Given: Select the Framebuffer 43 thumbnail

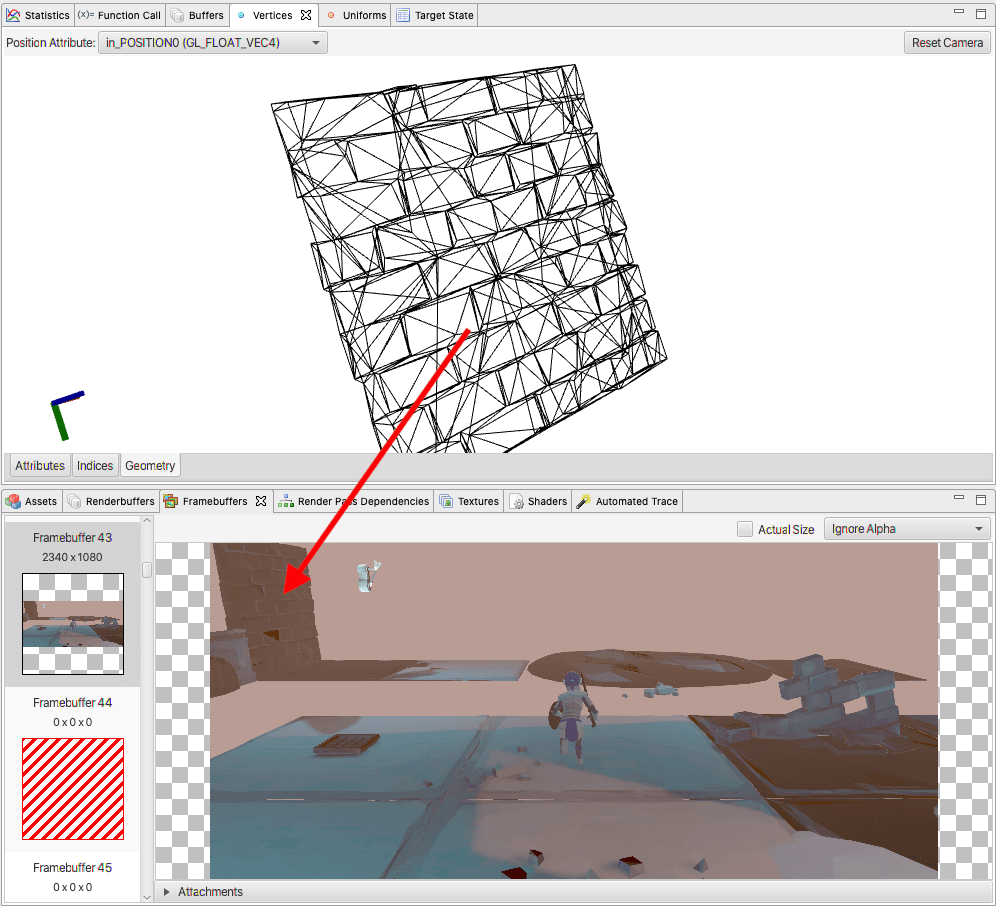Looking at the screenshot, I should [73, 624].
